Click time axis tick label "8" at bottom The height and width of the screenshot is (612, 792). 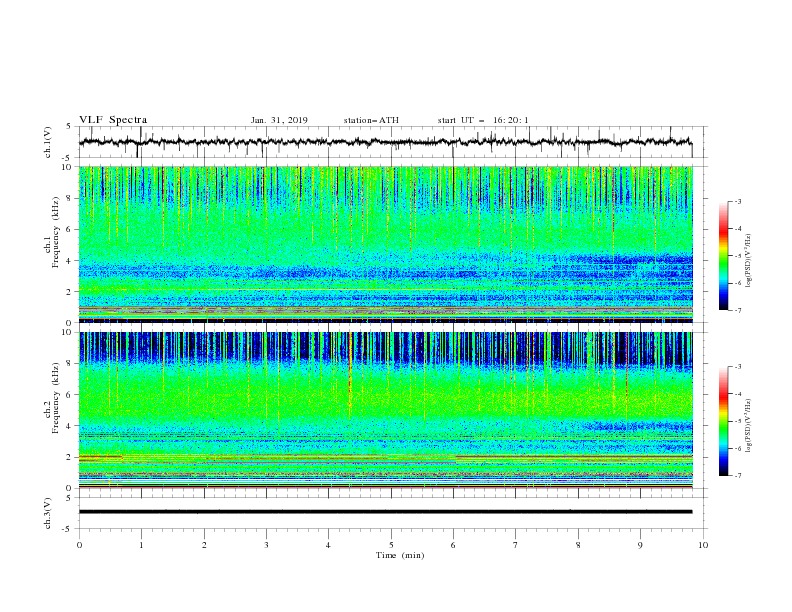click(578, 545)
